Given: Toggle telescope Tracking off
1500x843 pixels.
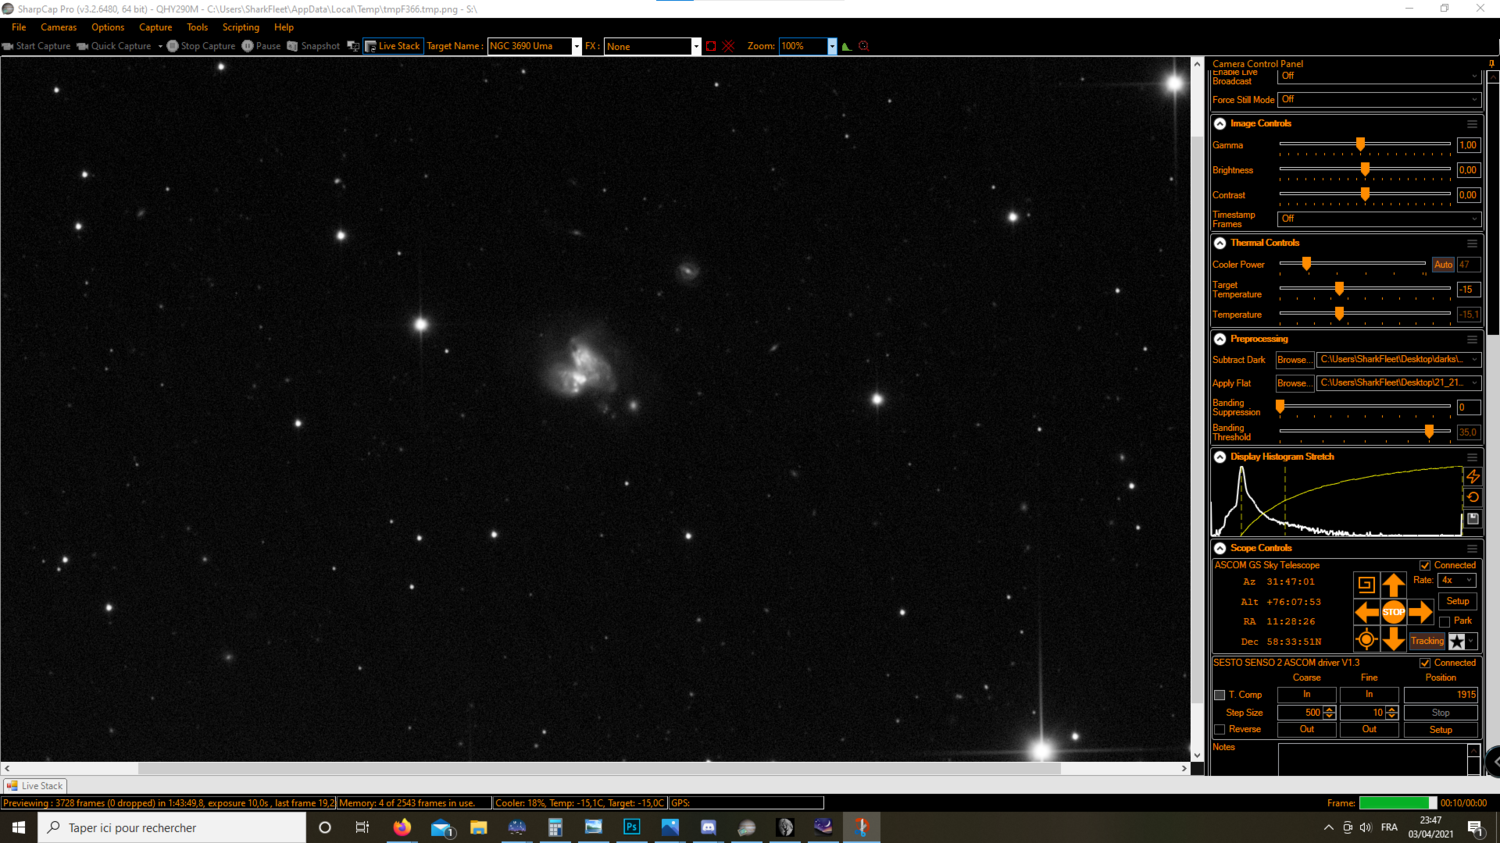Looking at the screenshot, I should coord(1426,641).
